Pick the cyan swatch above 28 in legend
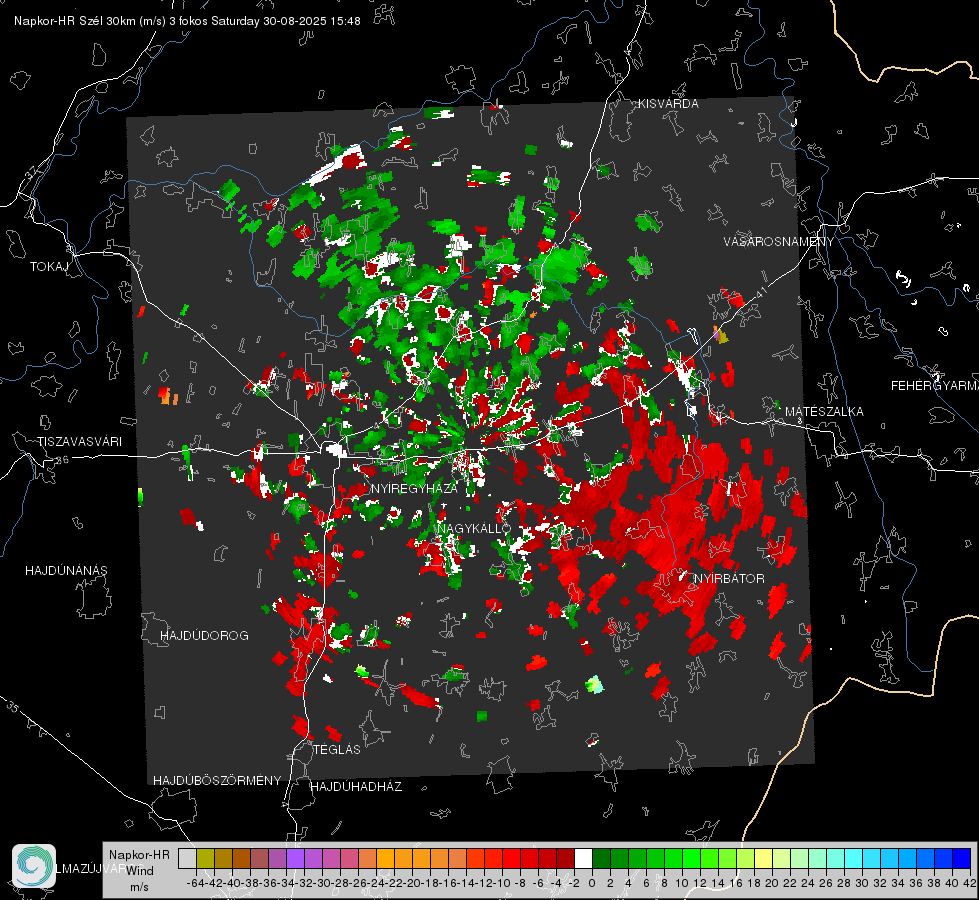The image size is (979, 900). pyautogui.click(x=853, y=858)
